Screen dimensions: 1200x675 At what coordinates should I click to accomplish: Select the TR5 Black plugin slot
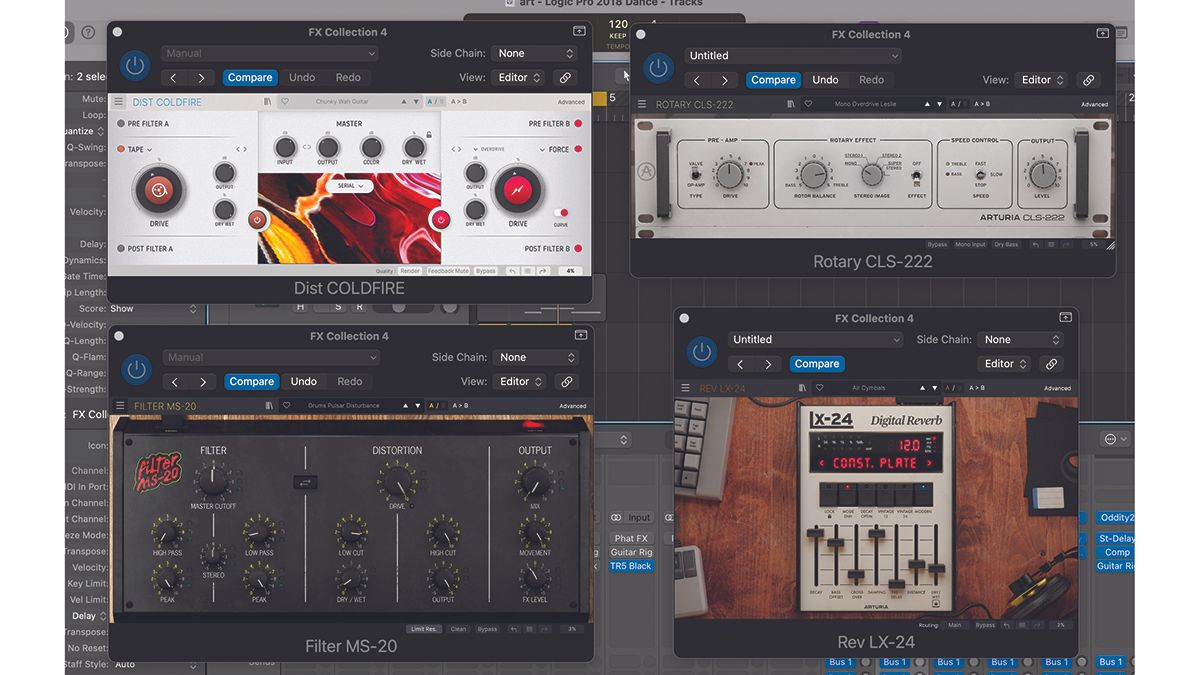[x=630, y=565]
